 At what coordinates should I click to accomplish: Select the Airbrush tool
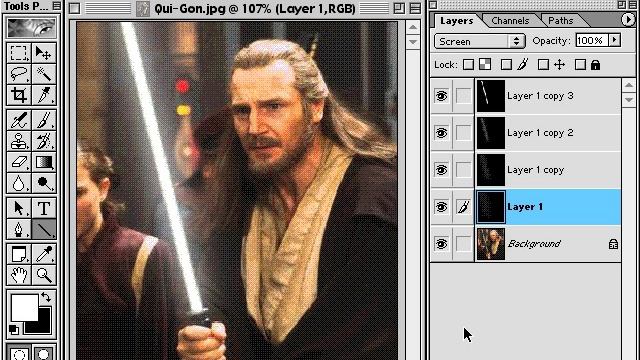[x=18, y=120]
